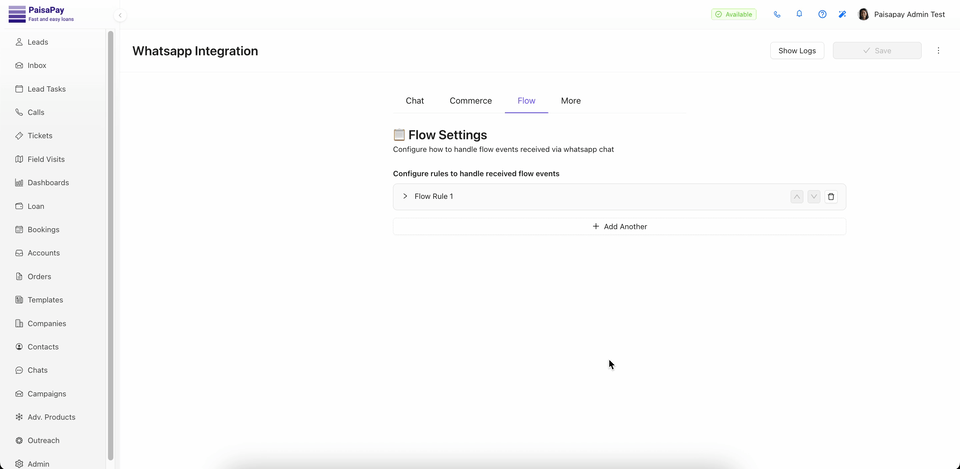Open notifications bell icon

[799, 14]
